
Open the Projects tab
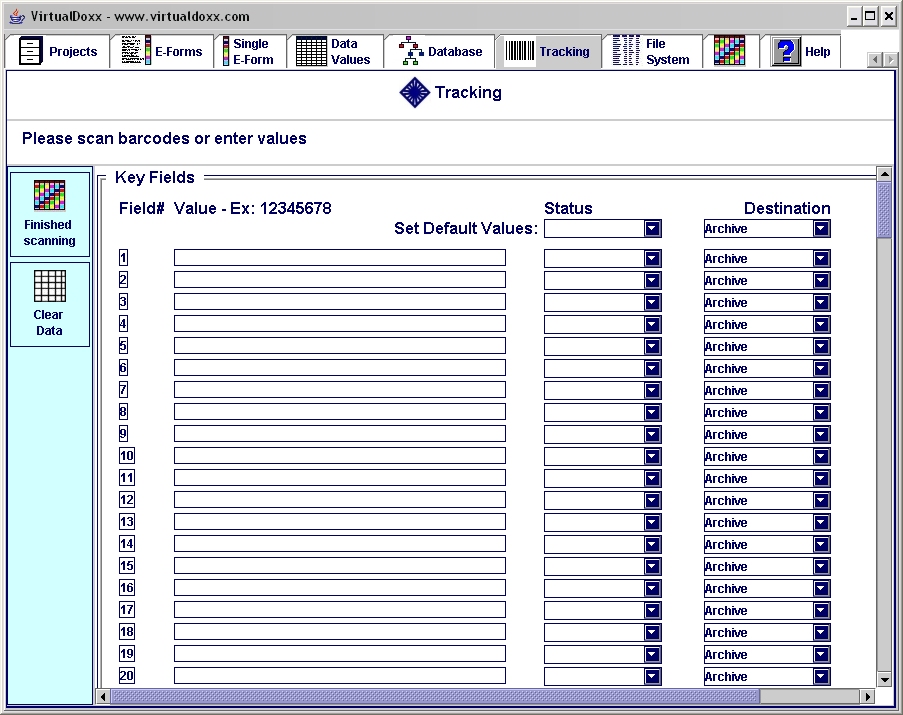[58, 52]
